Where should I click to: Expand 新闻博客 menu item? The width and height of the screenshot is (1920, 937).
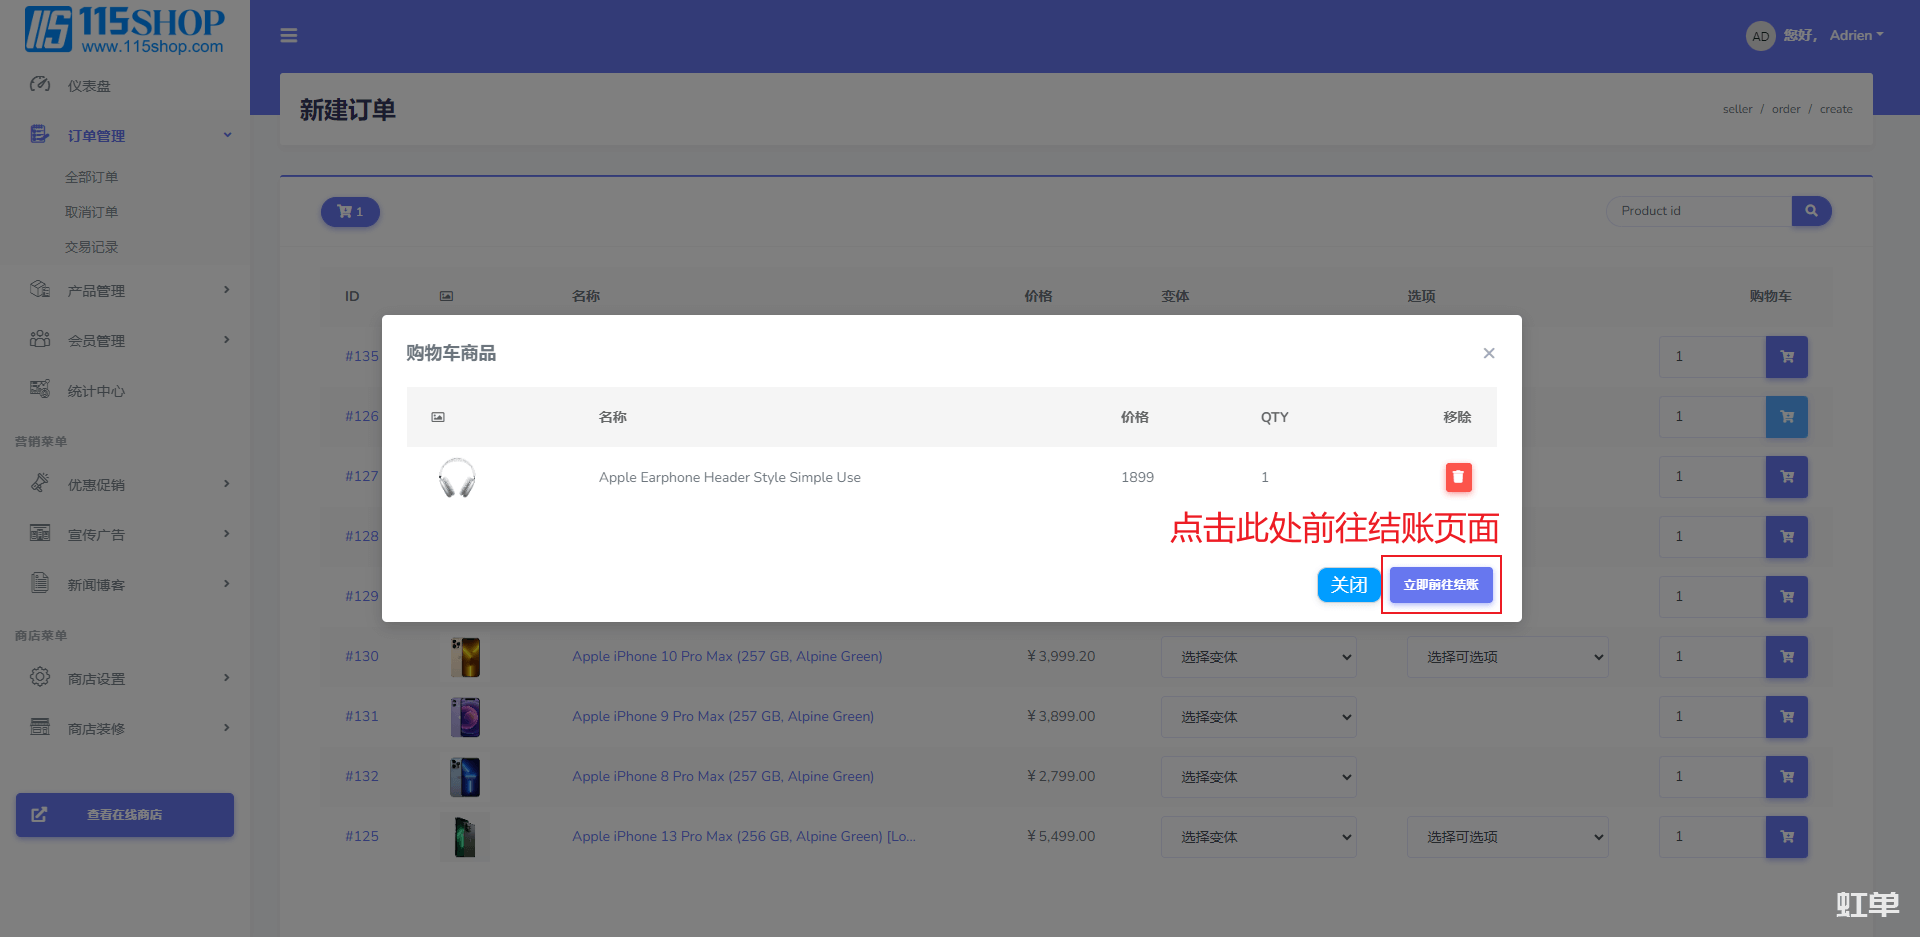click(x=125, y=584)
